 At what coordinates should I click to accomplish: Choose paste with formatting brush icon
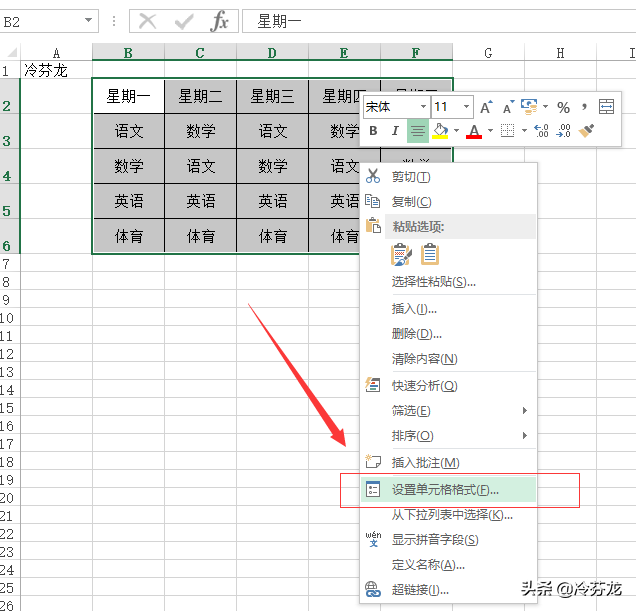click(401, 255)
